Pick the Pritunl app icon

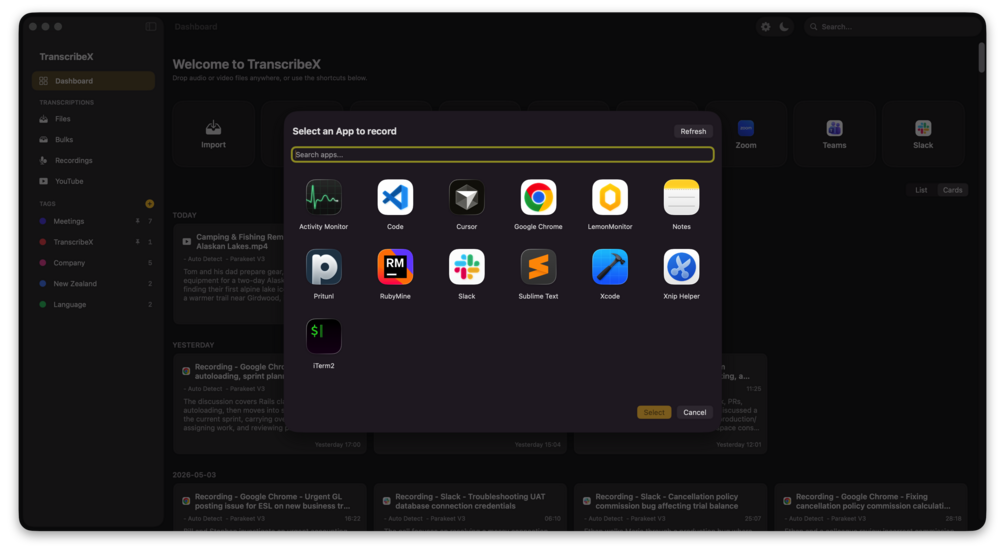pos(323,267)
